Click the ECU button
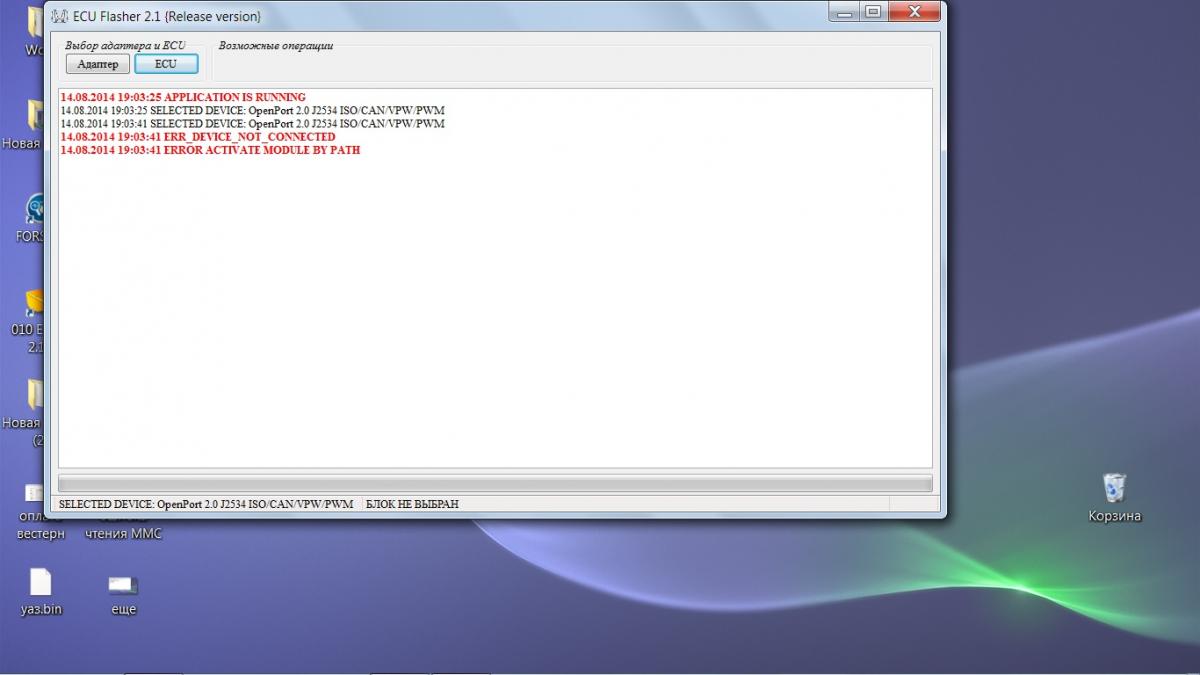Viewport: 1200px width, 675px height. [166, 64]
